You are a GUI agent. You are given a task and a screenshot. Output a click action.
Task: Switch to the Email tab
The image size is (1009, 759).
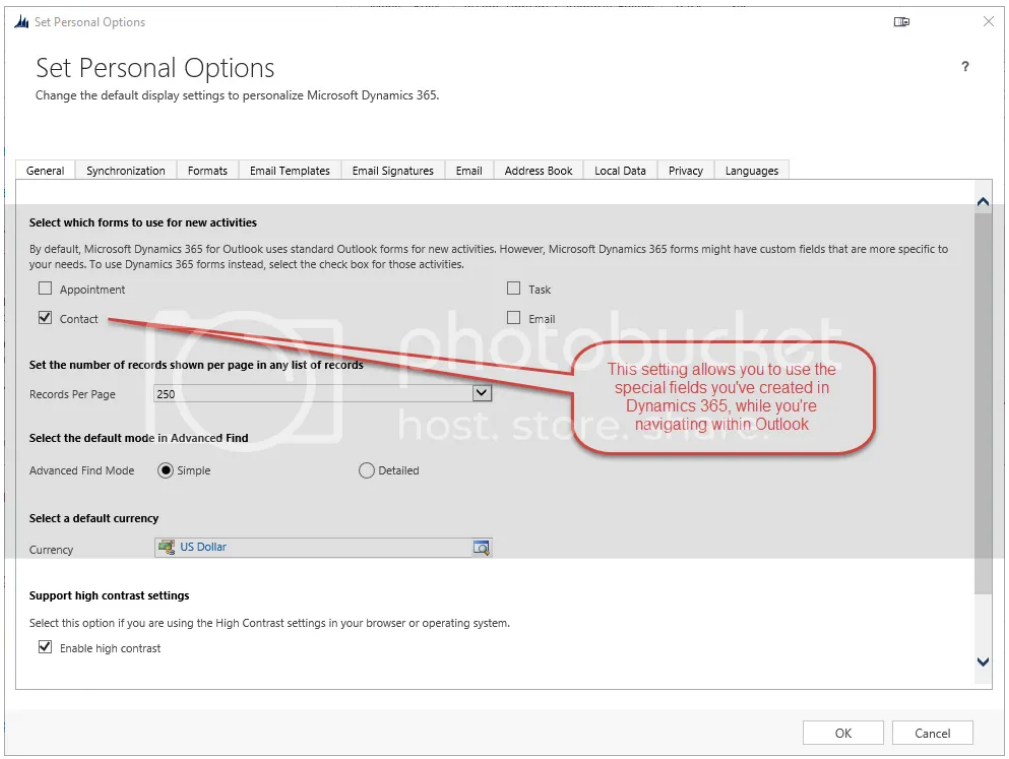click(469, 171)
